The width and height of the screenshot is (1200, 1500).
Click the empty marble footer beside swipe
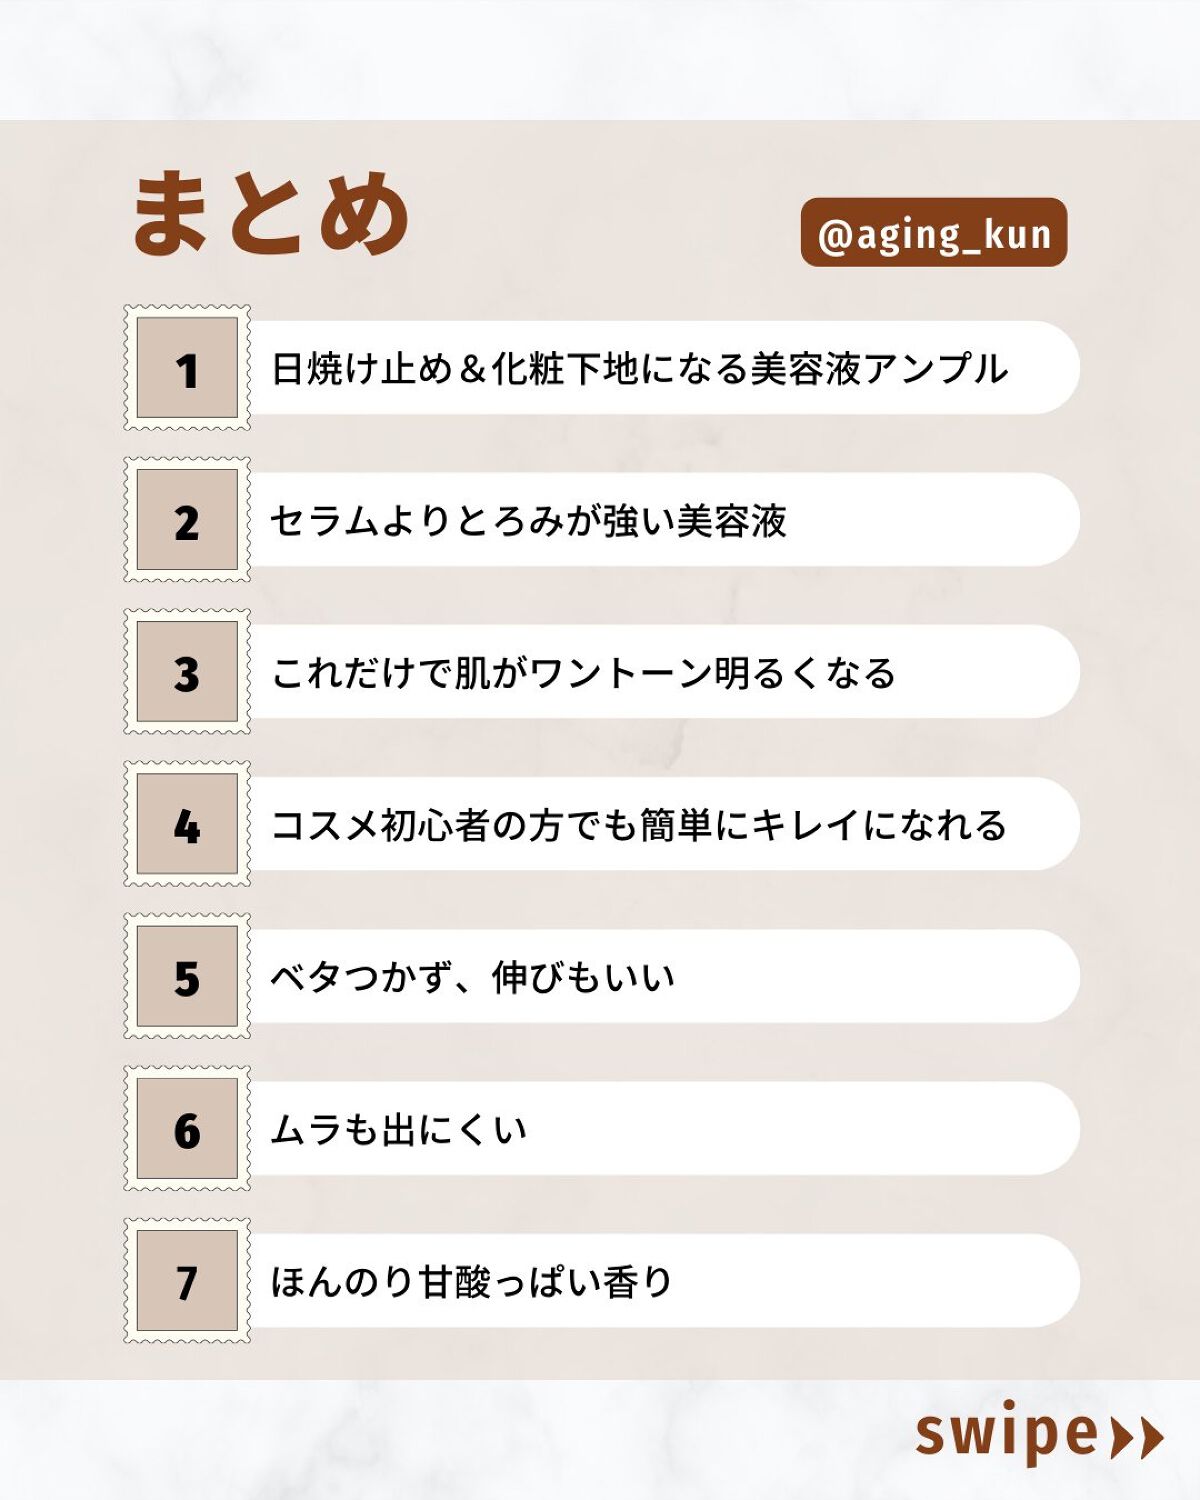pos(450,1440)
